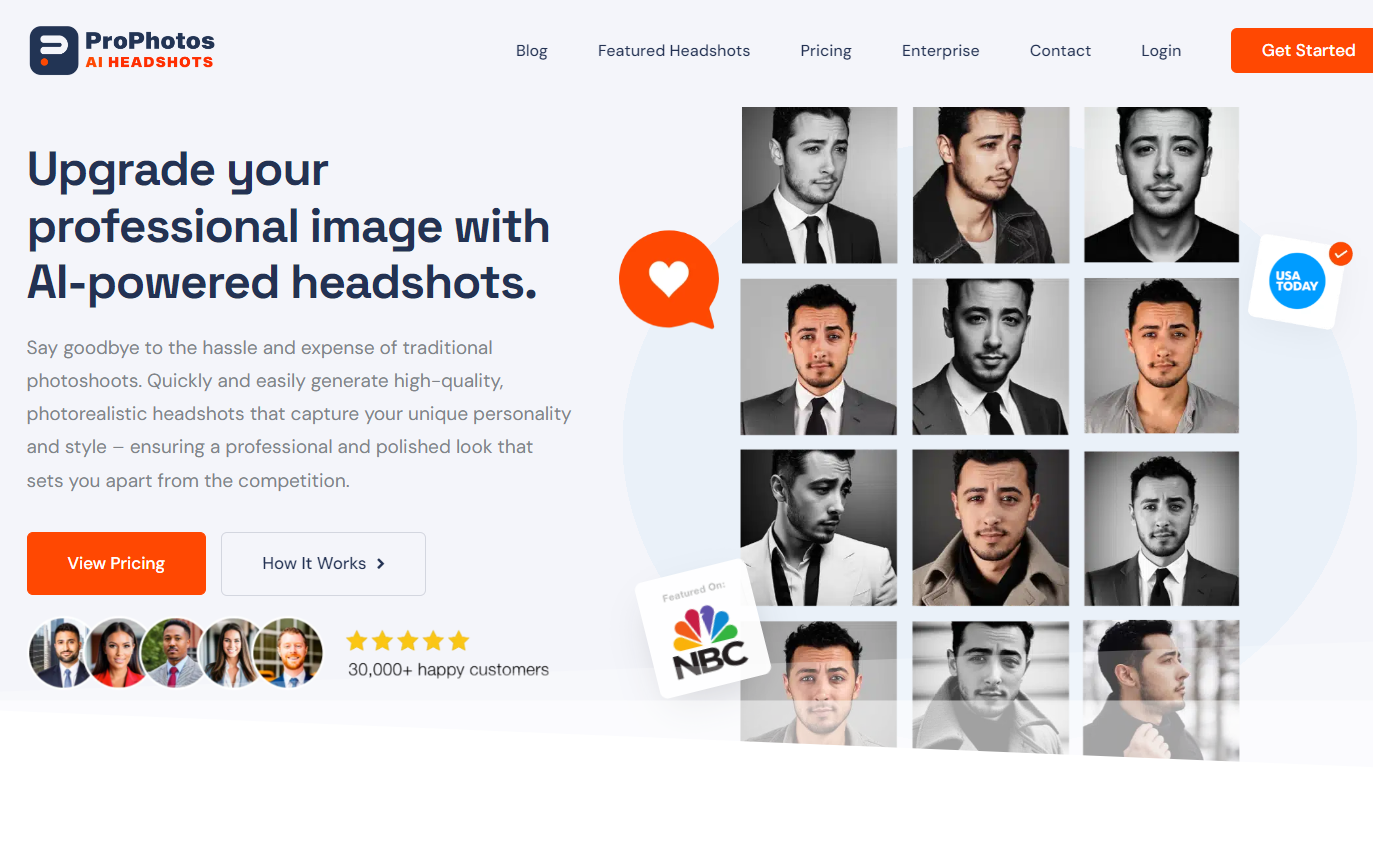1373x852 pixels.
Task: Click the orange heart speech bubble icon
Action: point(669,279)
